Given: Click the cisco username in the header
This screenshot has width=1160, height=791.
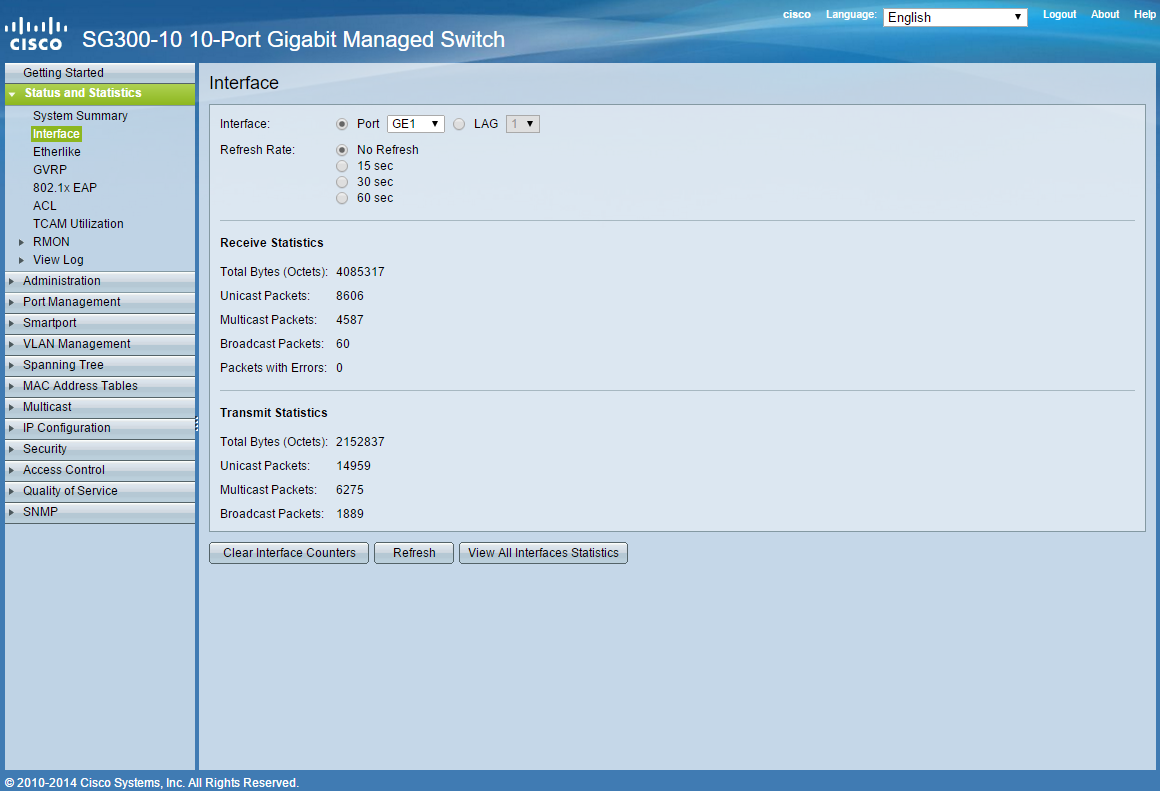Looking at the screenshot, I should pyautogui.click(x=797, y=15).
